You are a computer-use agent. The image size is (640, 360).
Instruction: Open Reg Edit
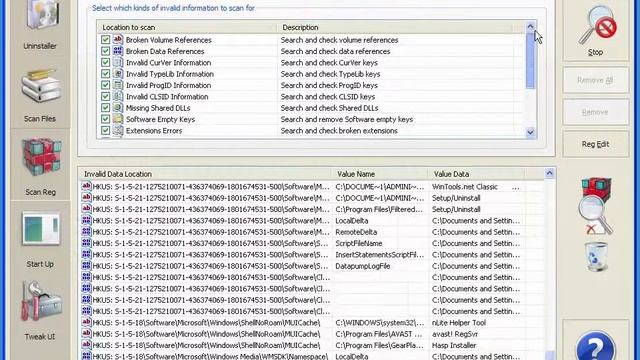[x=596, y=144]
